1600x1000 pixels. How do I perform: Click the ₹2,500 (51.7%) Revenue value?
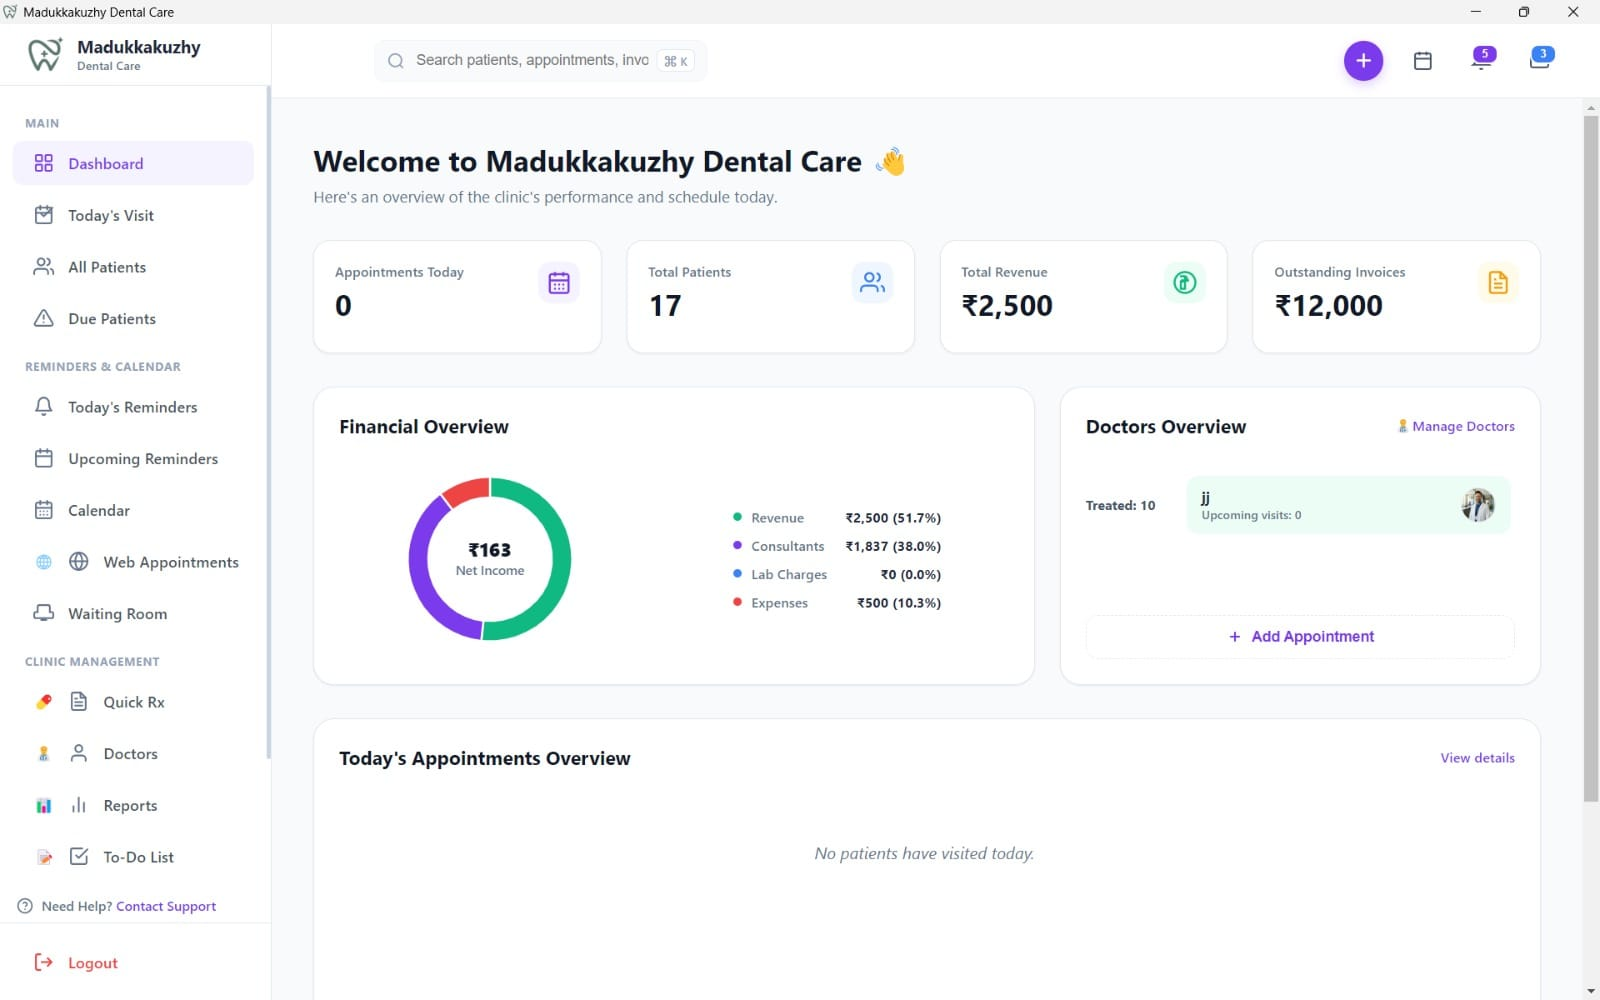pyautogui.click(x=893, y=518)
